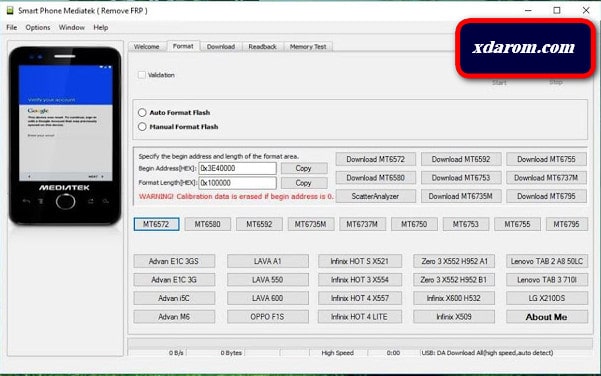Select Manual Format Flash radio option

(142, 127)
